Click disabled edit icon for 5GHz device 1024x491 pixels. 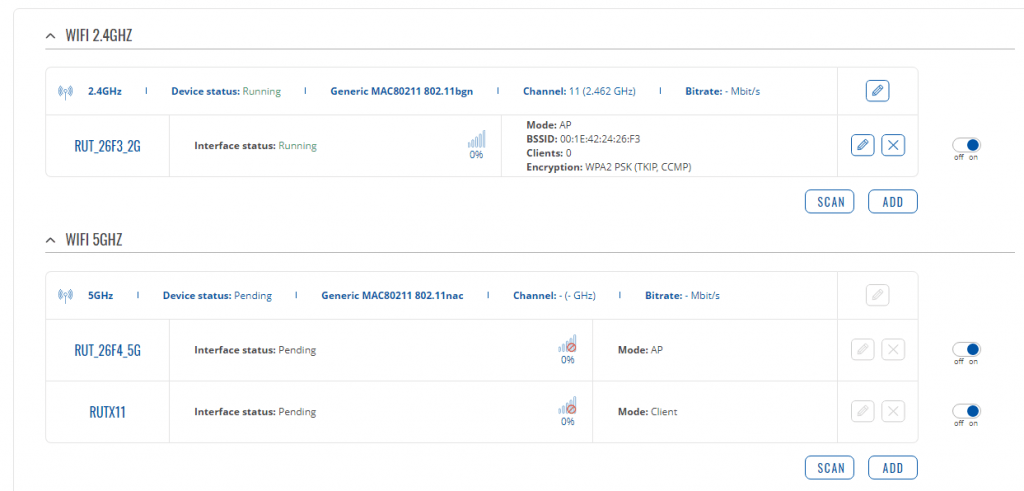[878, 295]
